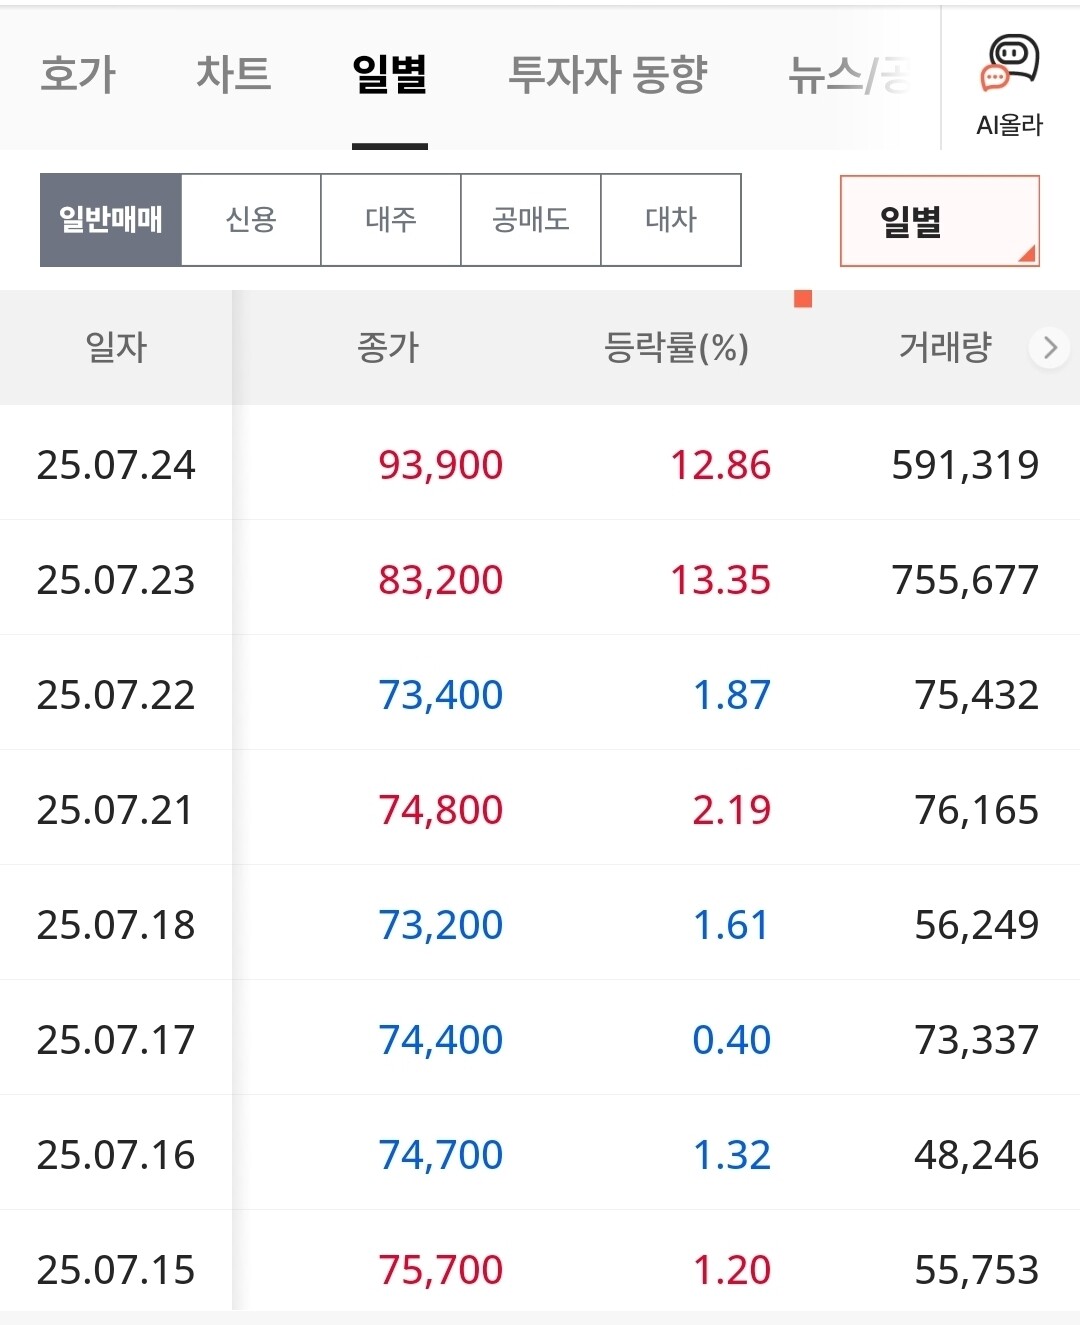Image resolution: width=1080 pixels, height=1325 pixels.
Task: Switch to 대주 trading filter
Action: [391, 220]
